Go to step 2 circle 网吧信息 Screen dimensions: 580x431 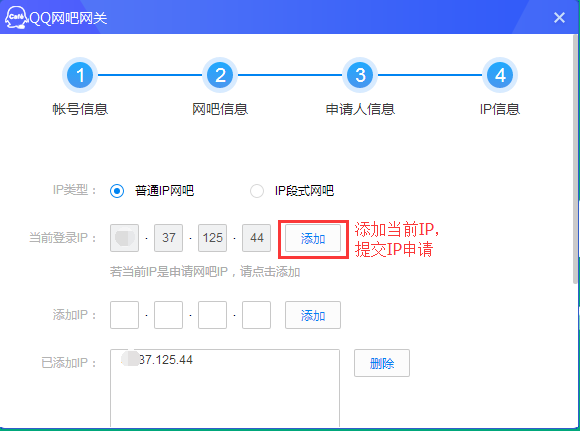(x=220, y=75)
